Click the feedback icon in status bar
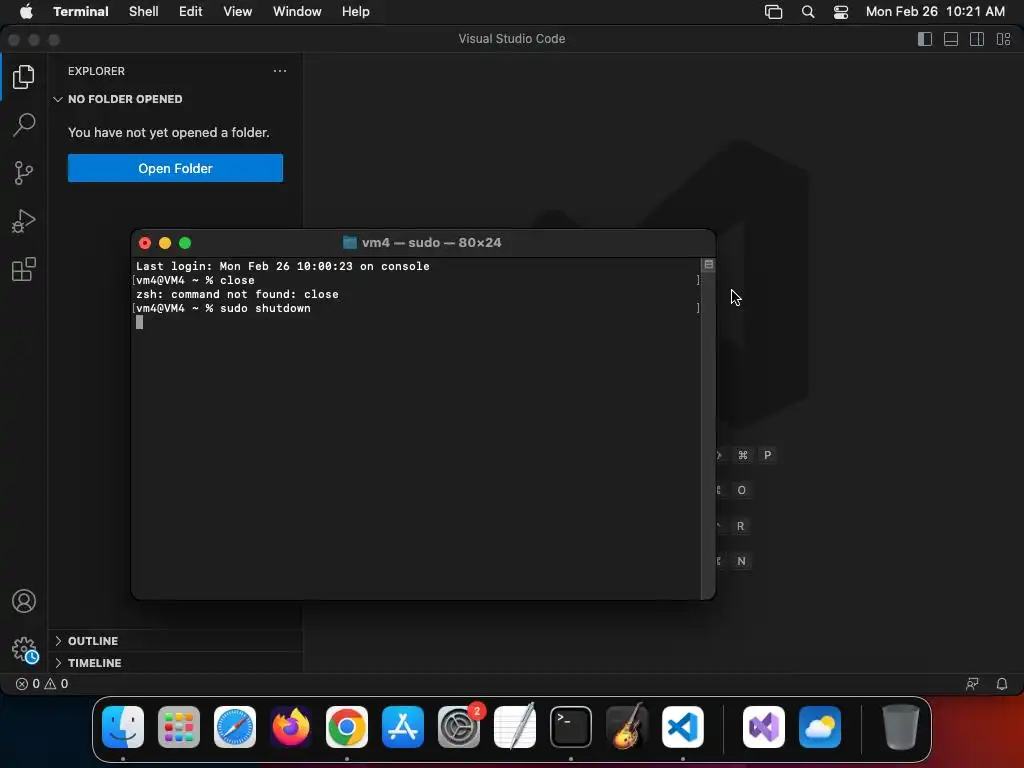1024x768 pixels. point(972,684)
